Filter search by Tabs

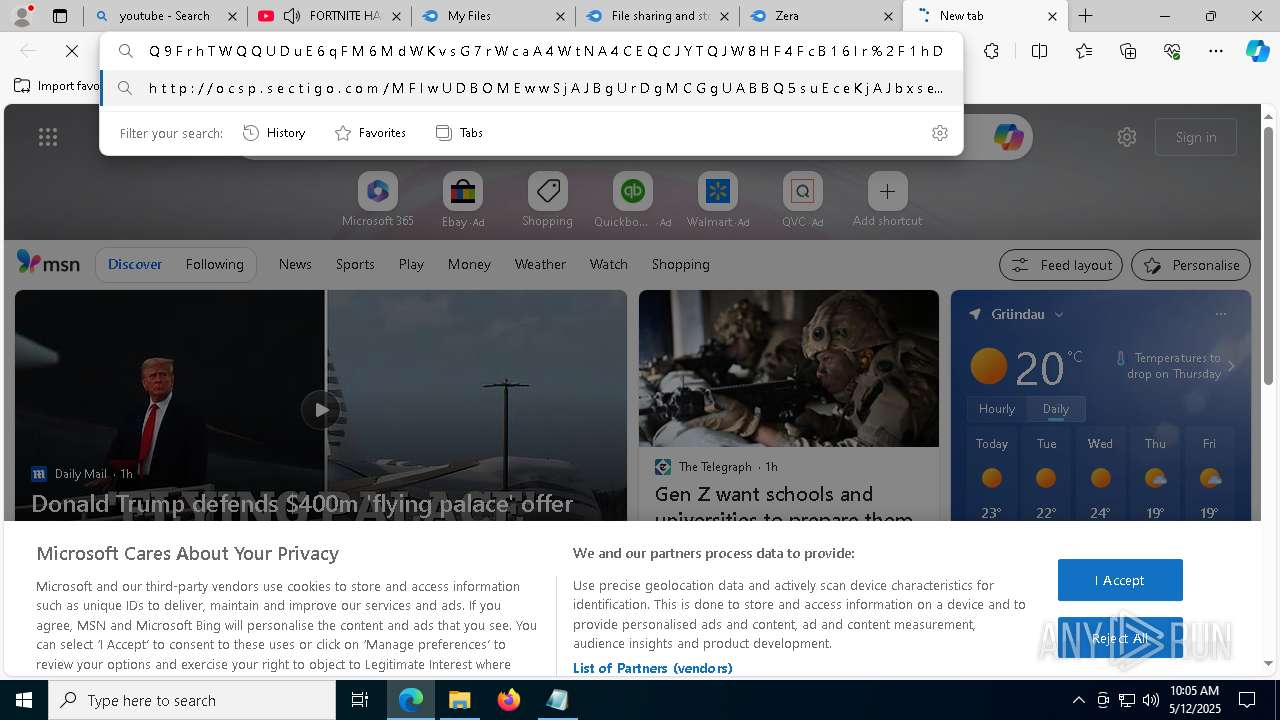(459, 133)
